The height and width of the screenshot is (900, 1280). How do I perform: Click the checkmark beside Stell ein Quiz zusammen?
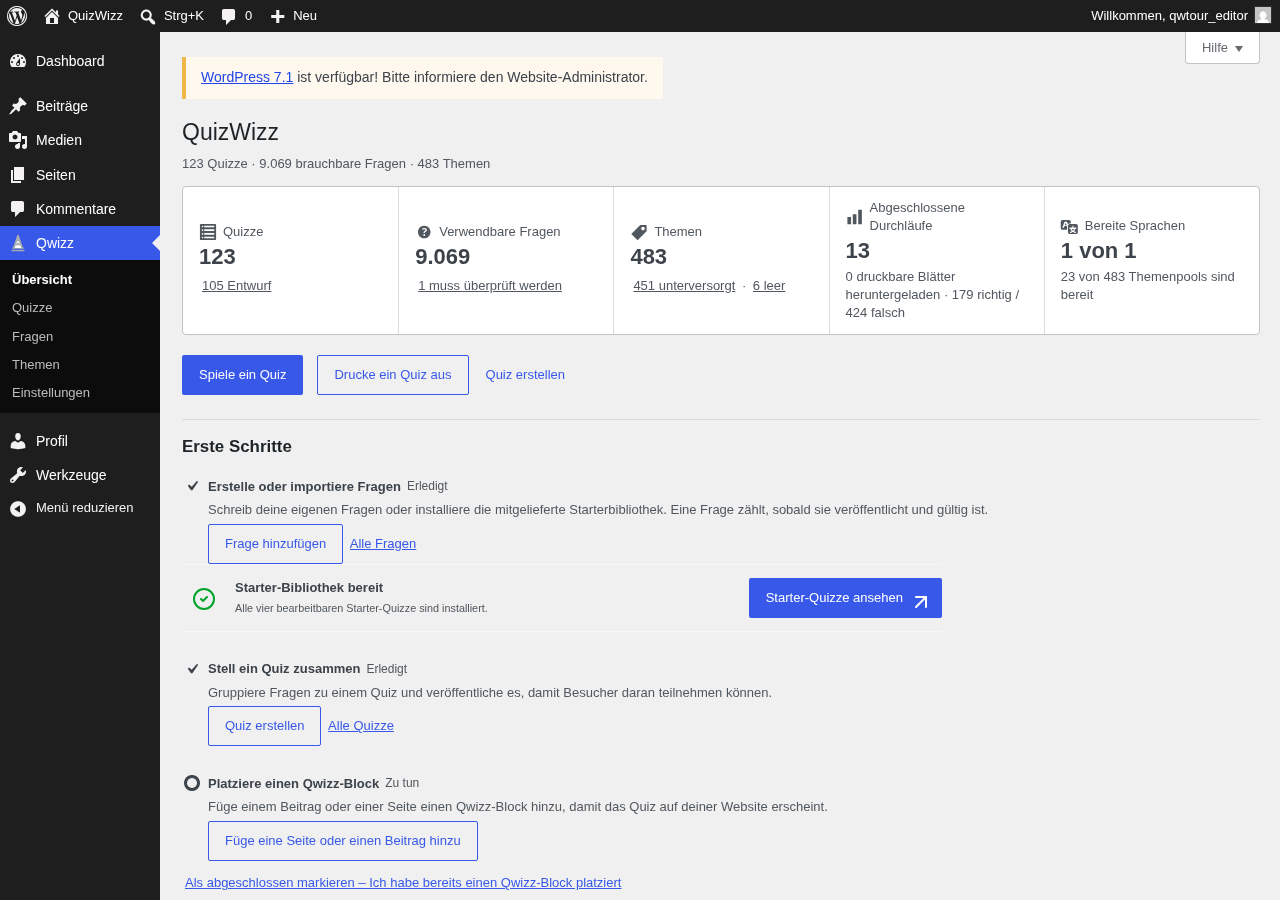[x=193, y=669]
